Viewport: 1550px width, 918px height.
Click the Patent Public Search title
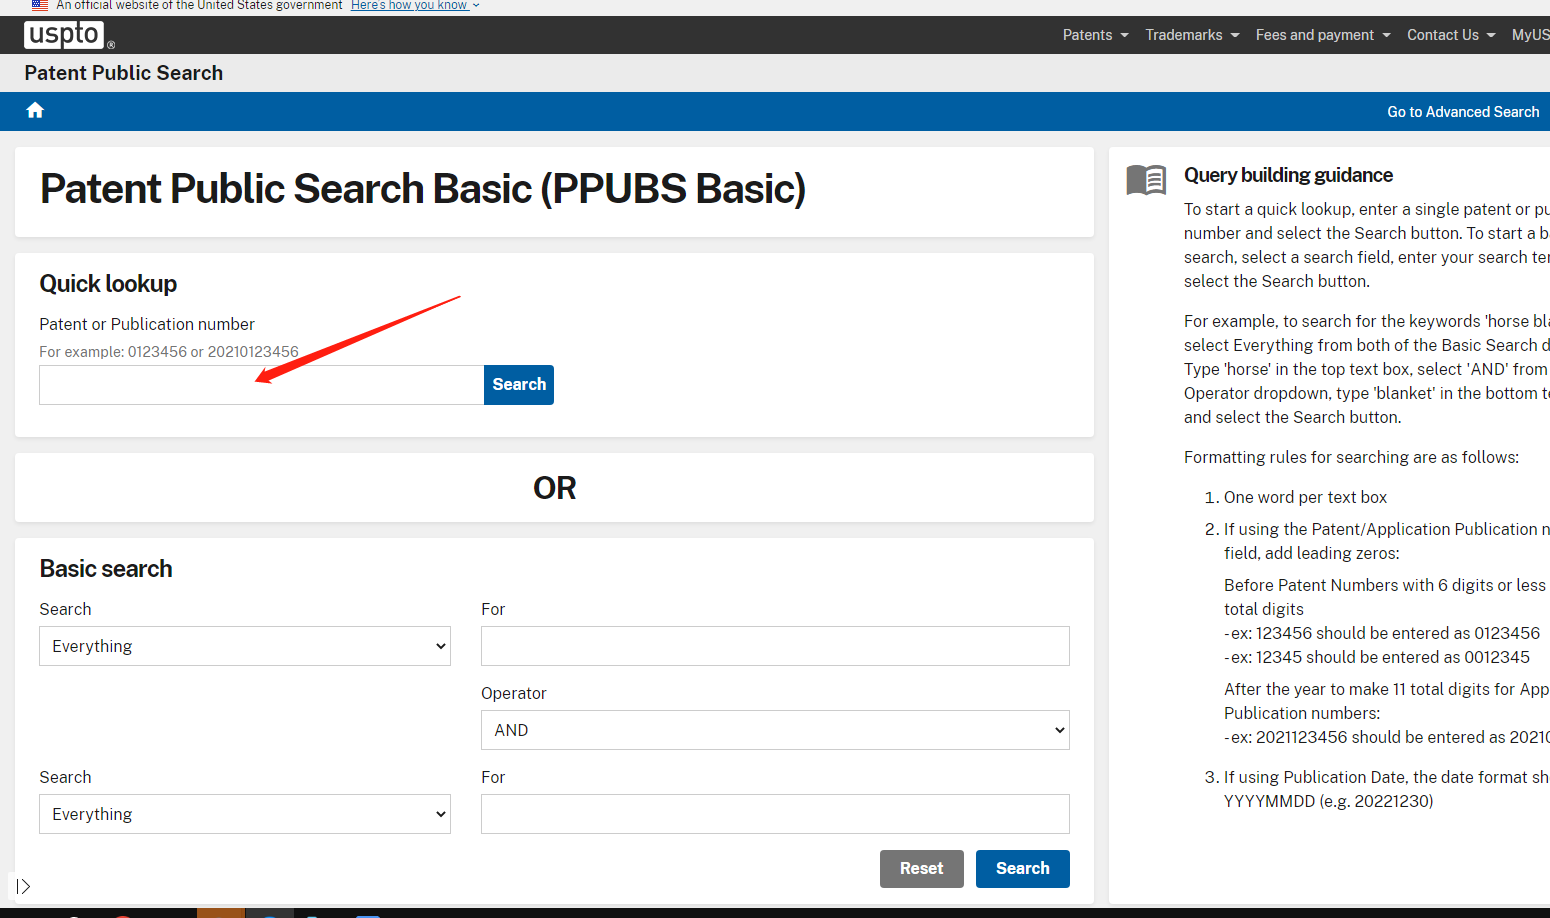[124, 73]
